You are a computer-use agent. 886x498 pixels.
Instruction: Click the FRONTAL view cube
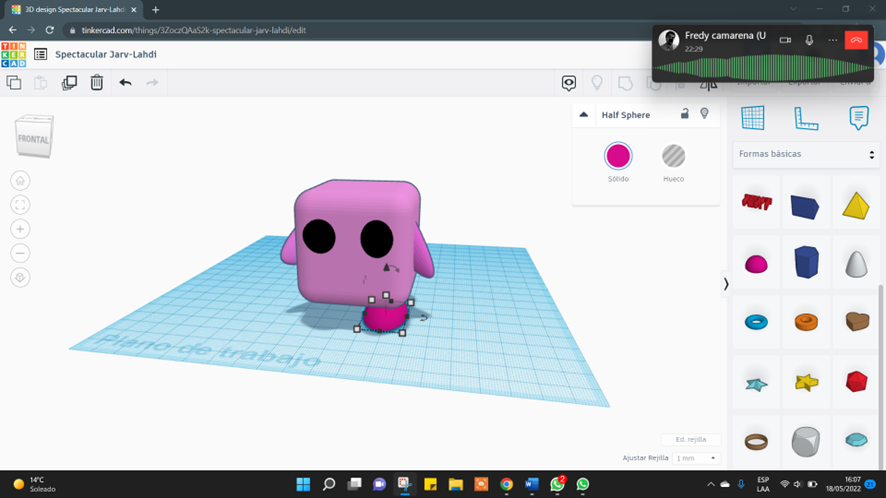34,136
